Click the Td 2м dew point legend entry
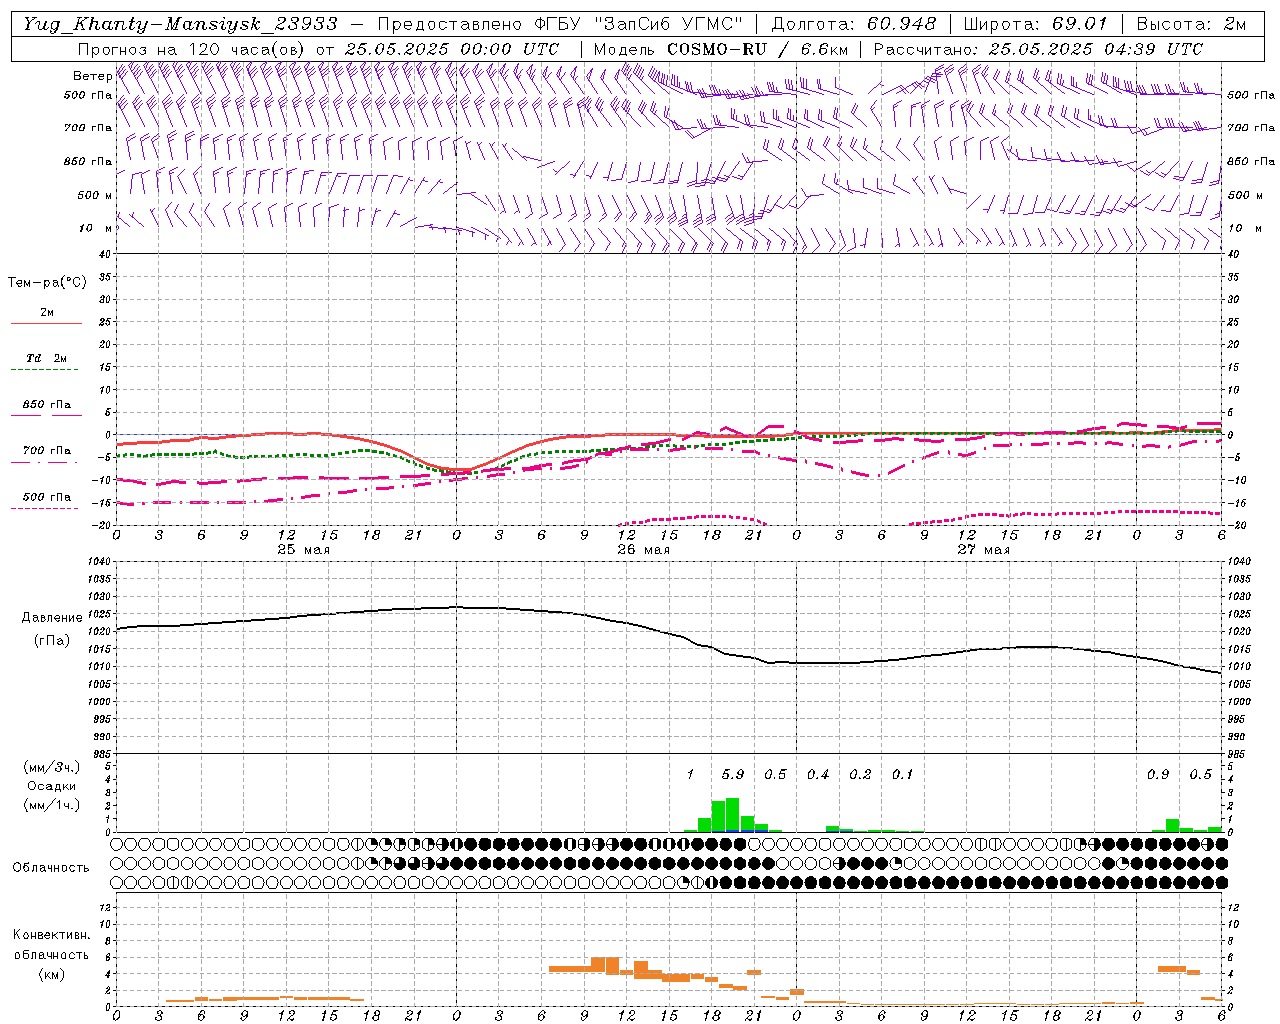Image resolution: width=1280 pixels, height=1024 pixels. point(47,358)
